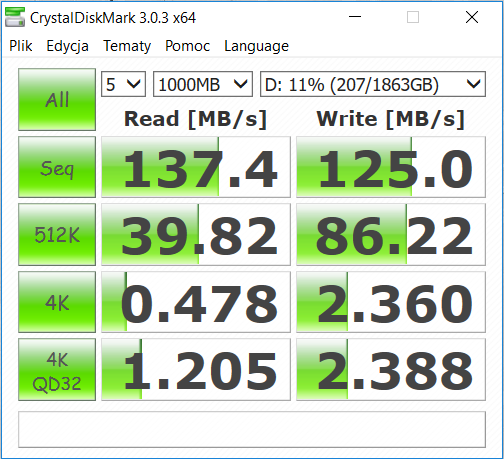Open the Pomoc menu

[x=187, y=46]
